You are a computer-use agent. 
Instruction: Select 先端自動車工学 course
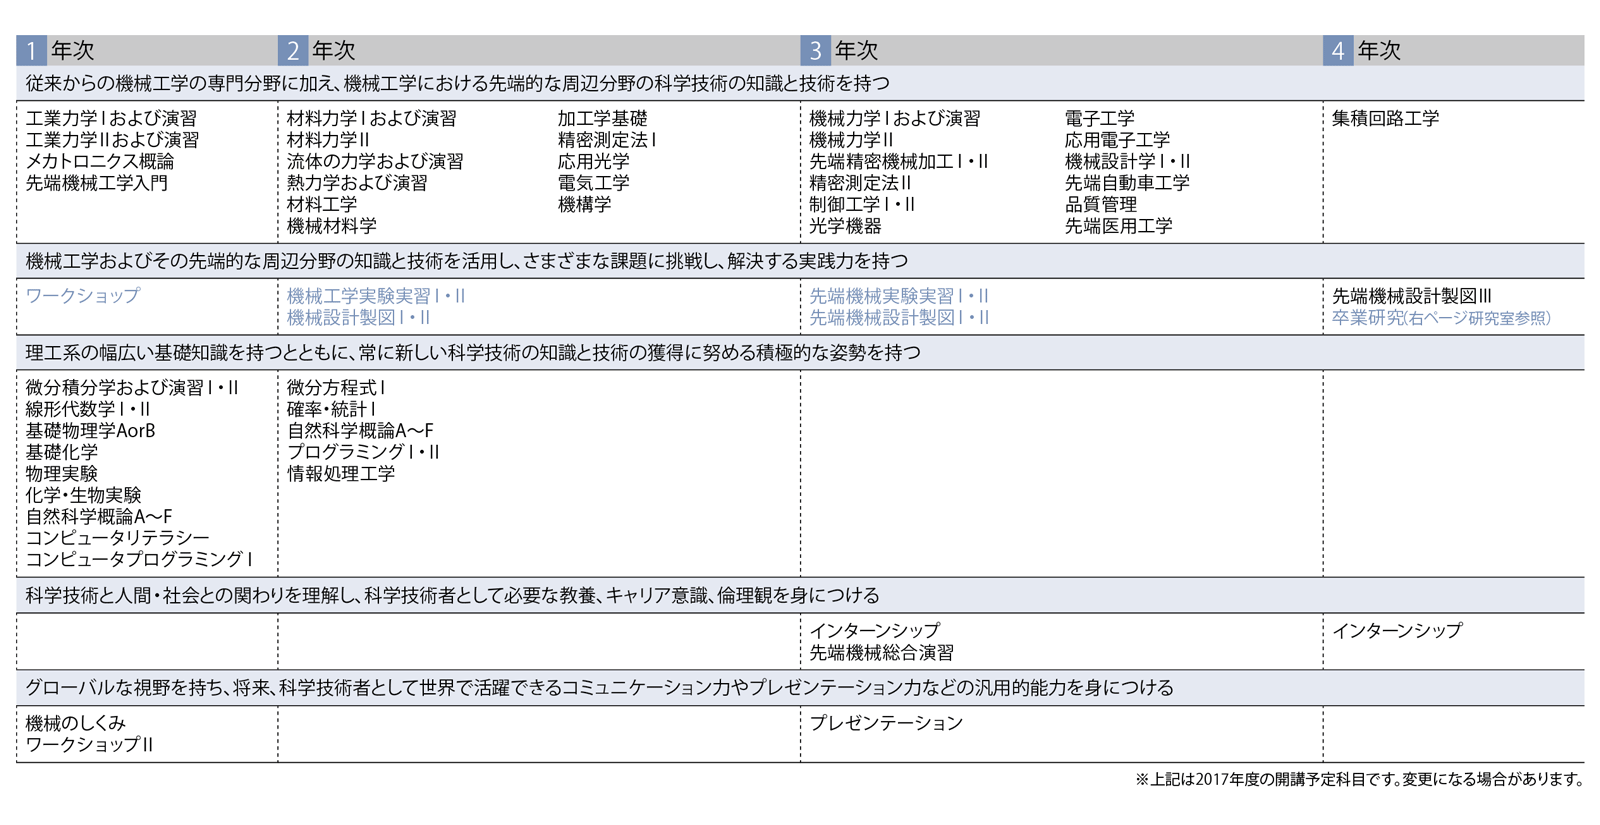tap(1127, 183)
